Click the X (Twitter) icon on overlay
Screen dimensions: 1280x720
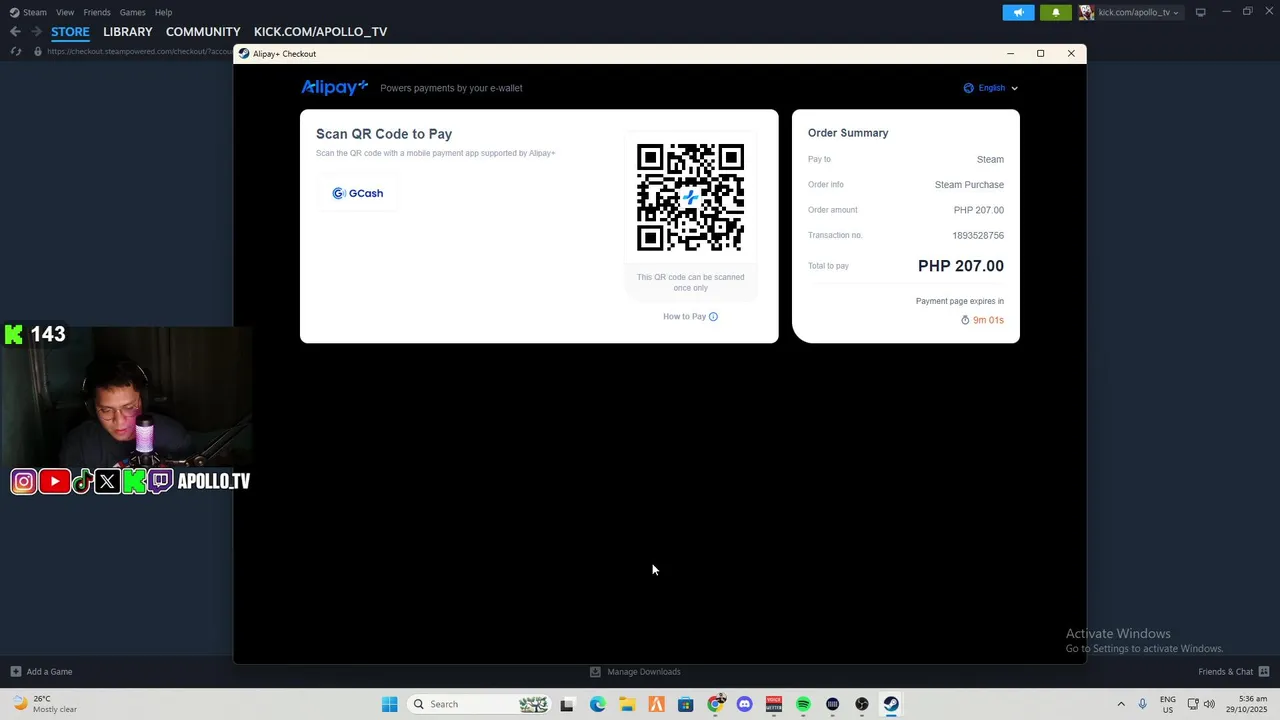(x=108, y=482)
